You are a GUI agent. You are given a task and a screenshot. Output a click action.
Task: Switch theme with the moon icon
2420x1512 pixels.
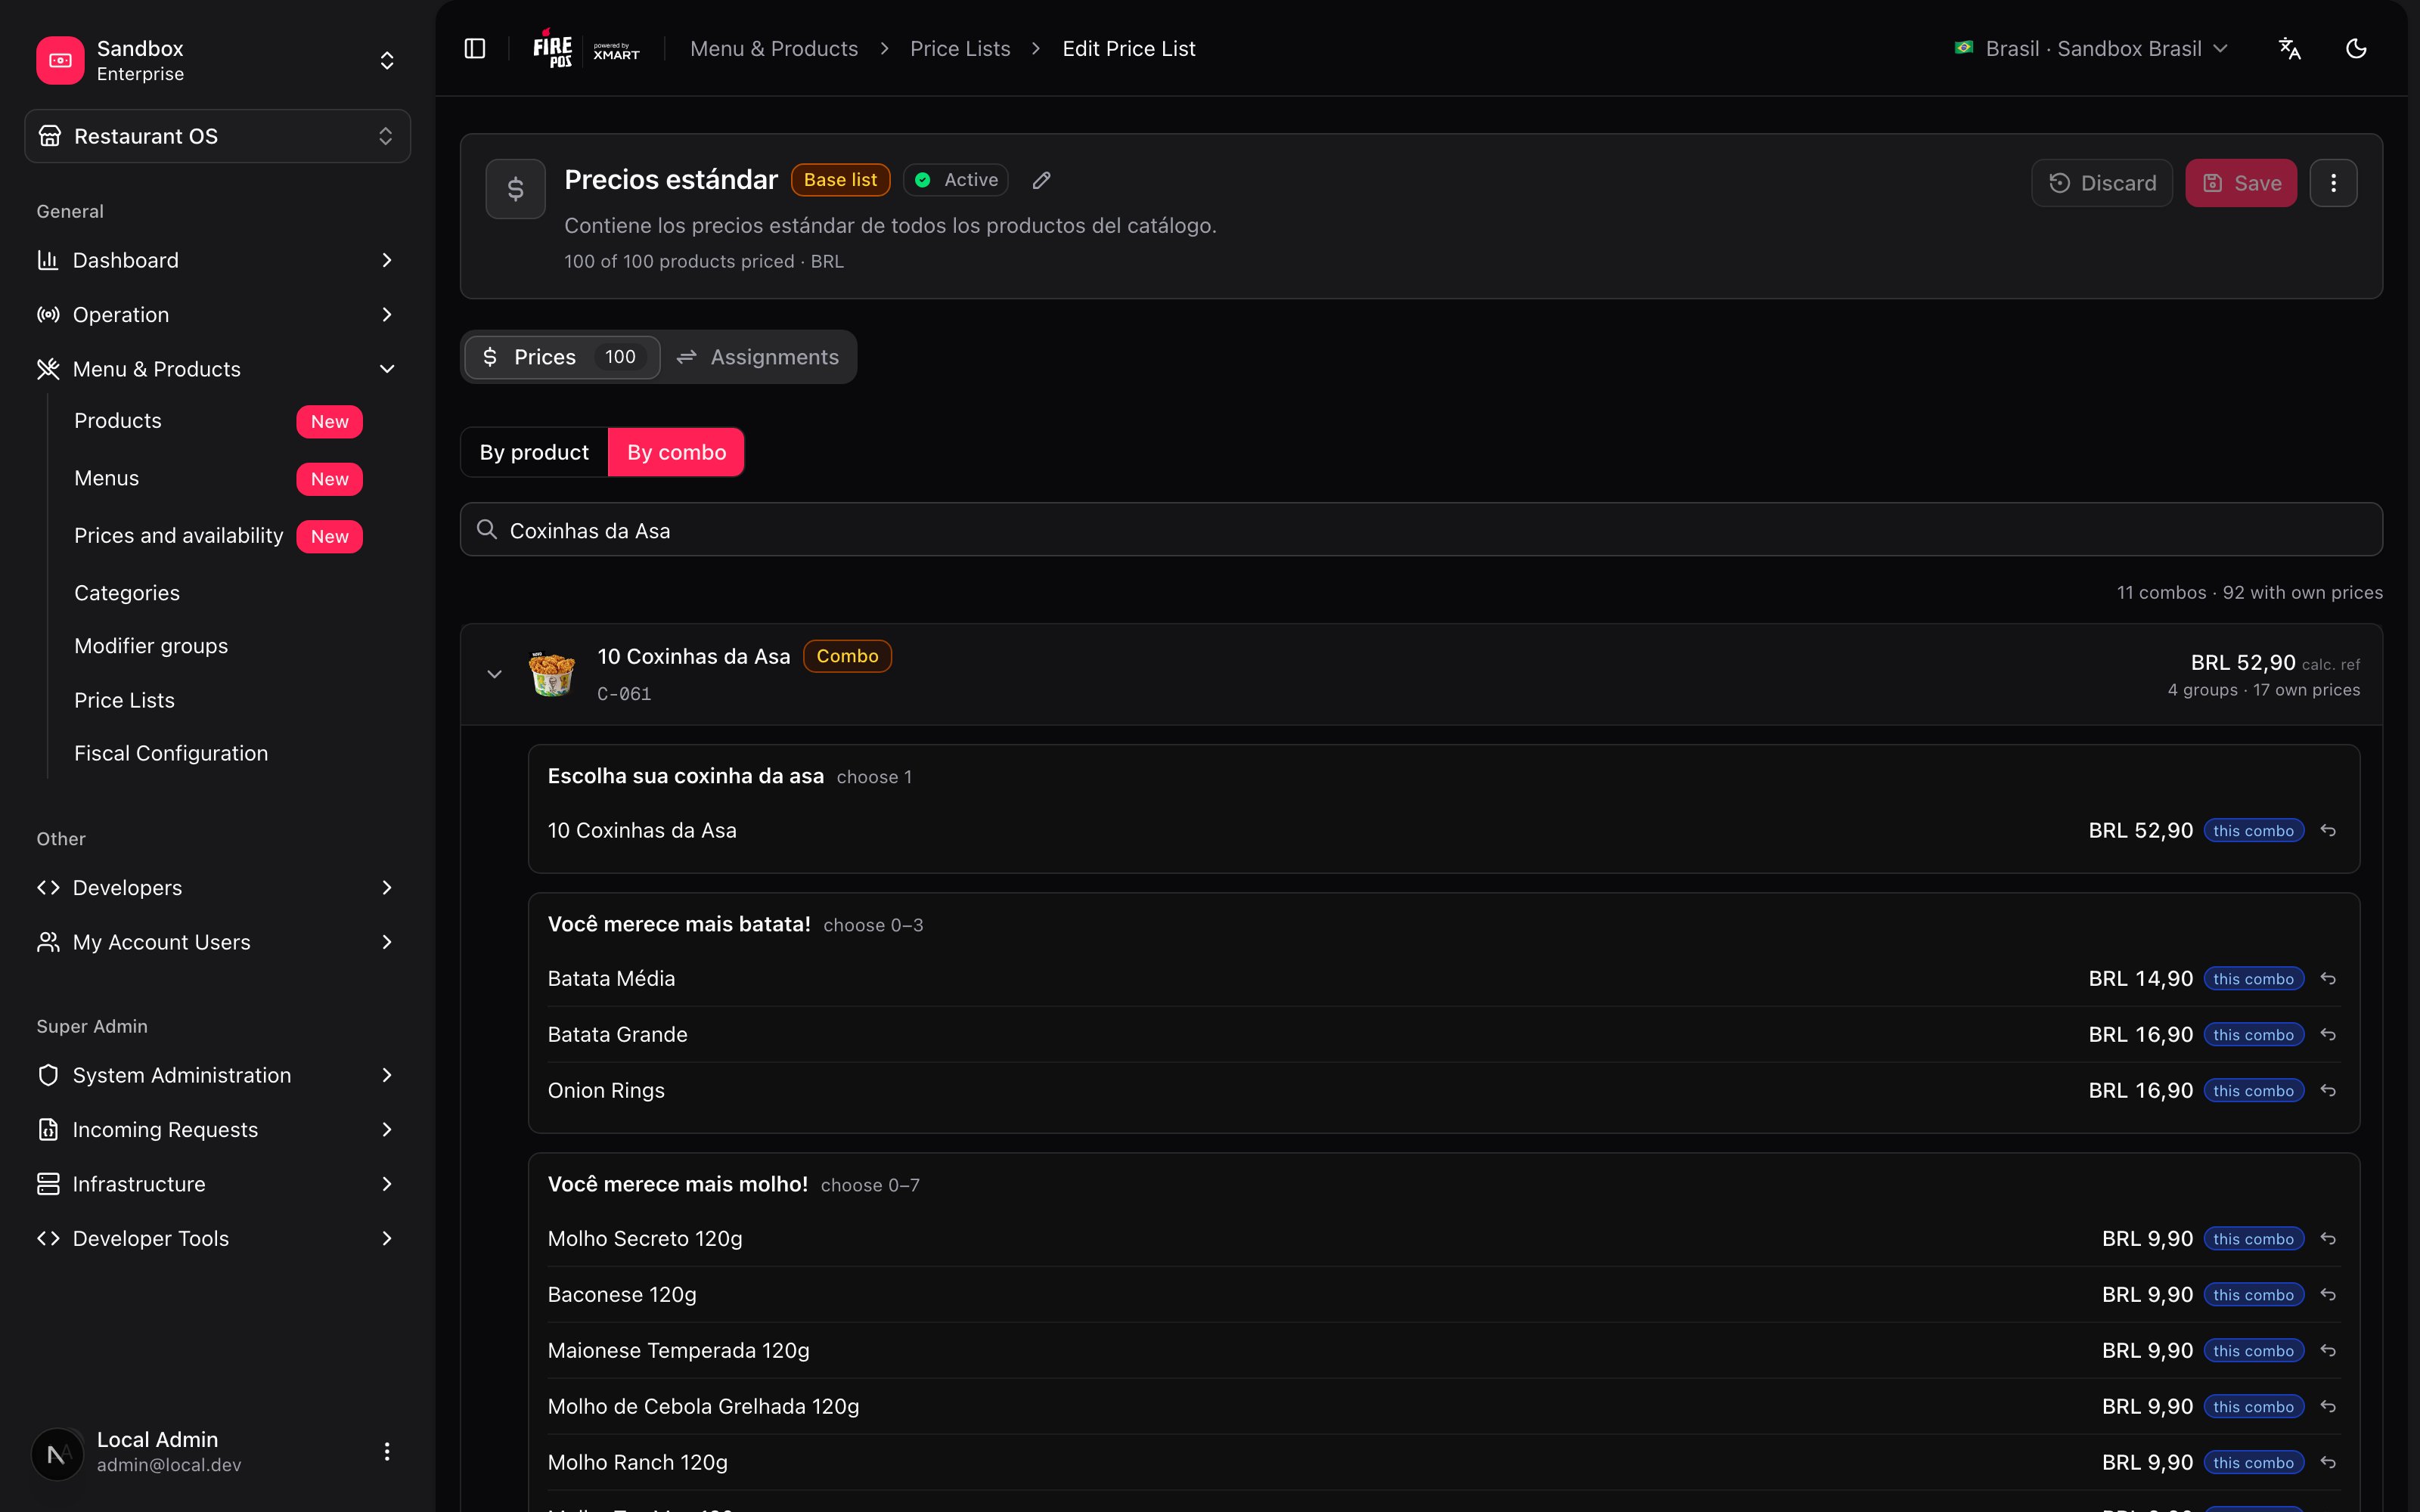click(2356, 48)
